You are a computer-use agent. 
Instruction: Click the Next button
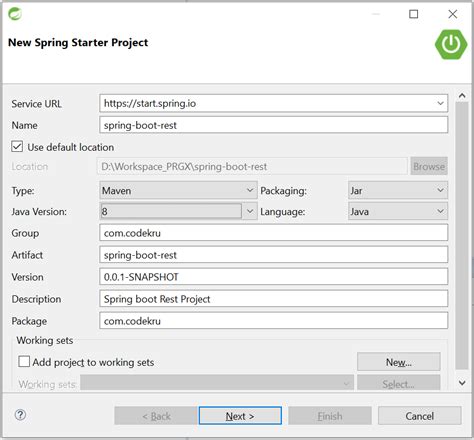pyautogui.click(x=240, y=416)
